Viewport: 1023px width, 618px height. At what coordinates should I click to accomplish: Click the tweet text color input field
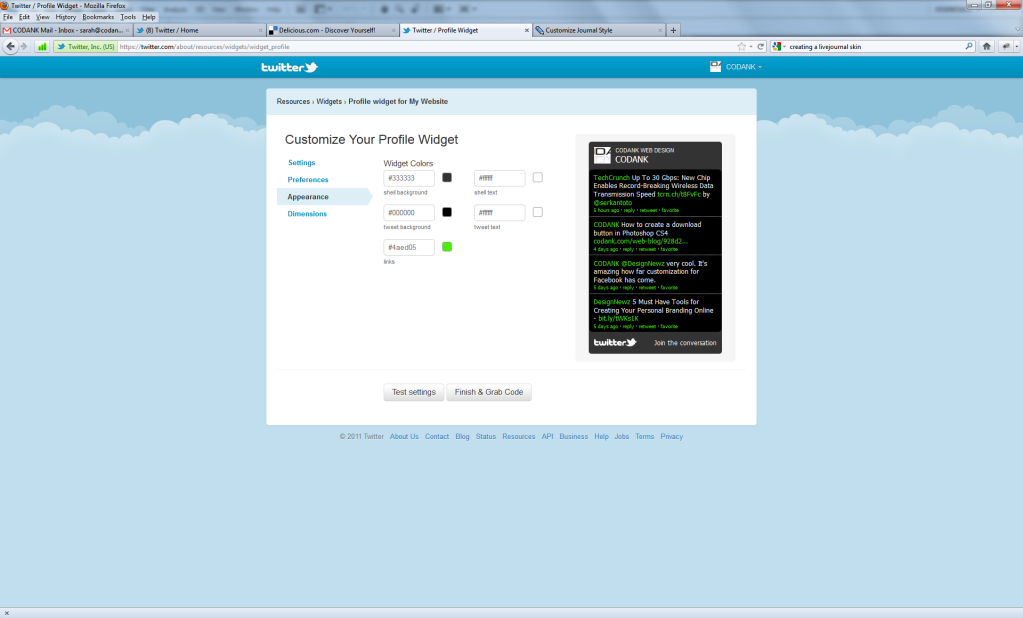[x=500, y=213]
